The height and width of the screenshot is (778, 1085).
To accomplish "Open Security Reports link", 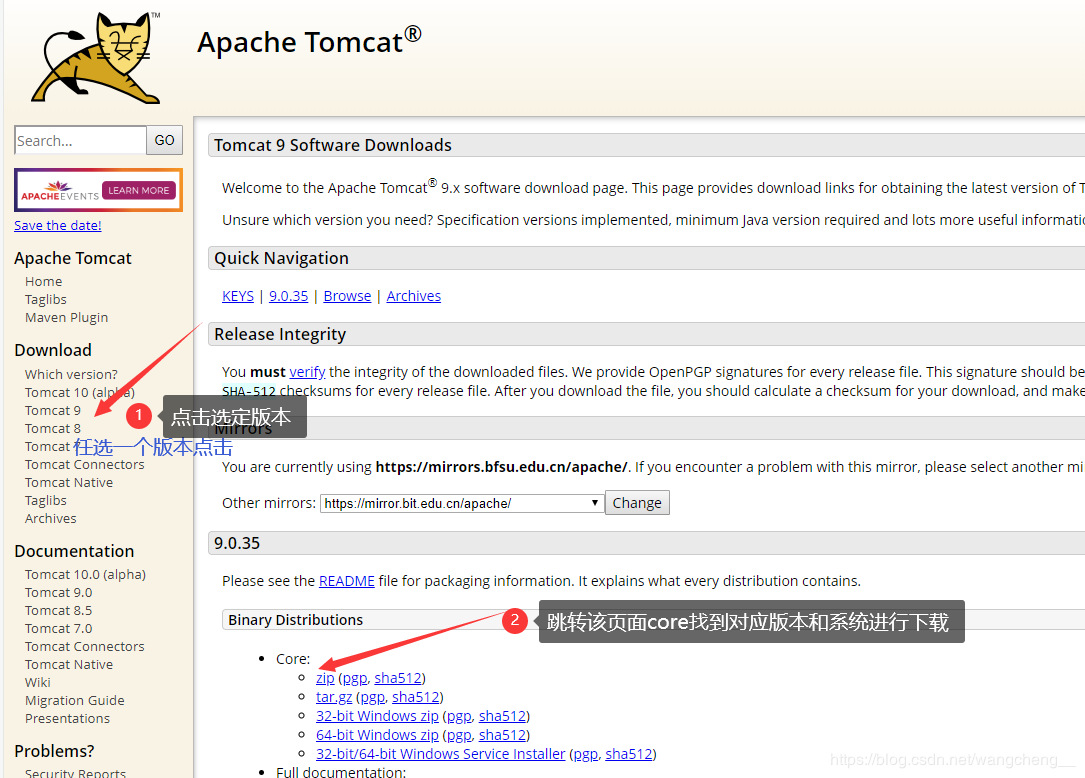I will [75, 772].
